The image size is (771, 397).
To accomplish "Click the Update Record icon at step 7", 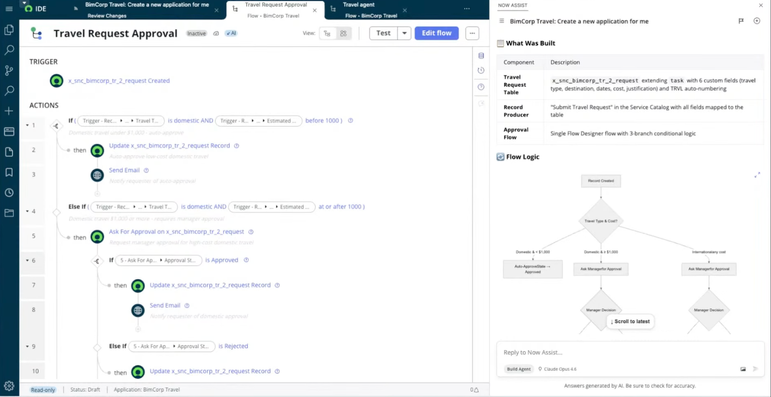I will (138, 285).
